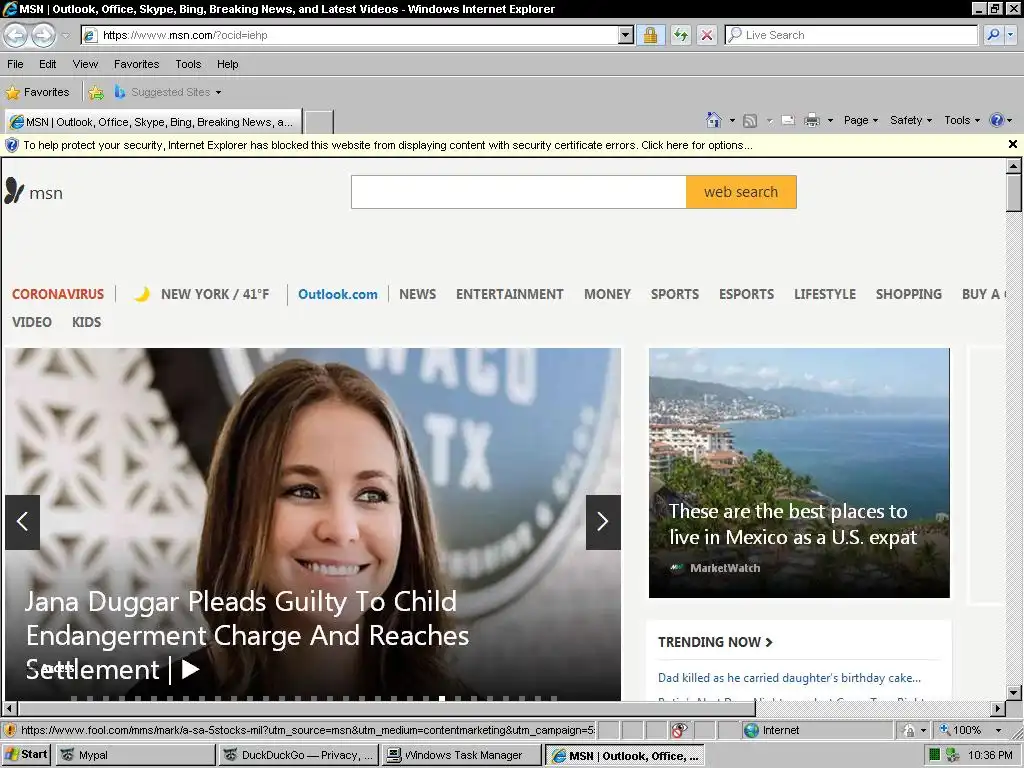Image resolution: width=1024 pixels, height=768 pixels.
Task: Open 'Dad killed as he carried' trending story
Action: (789, 678)
